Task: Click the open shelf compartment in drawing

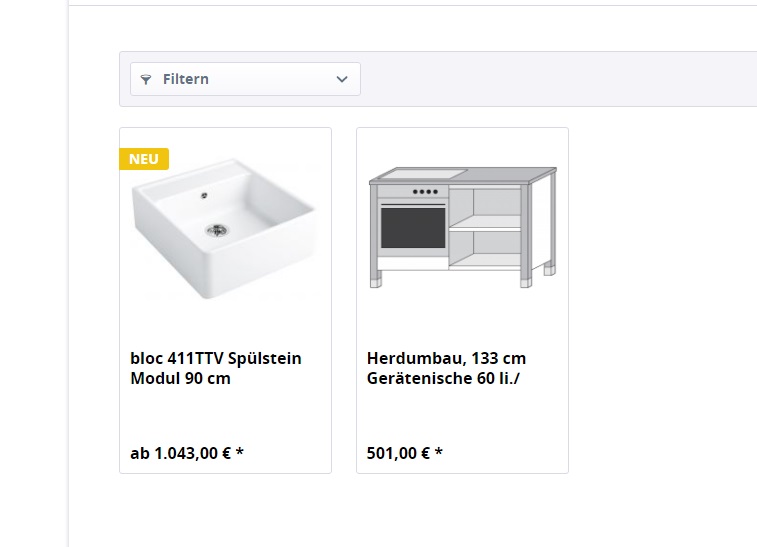Action: coord(485,227)
